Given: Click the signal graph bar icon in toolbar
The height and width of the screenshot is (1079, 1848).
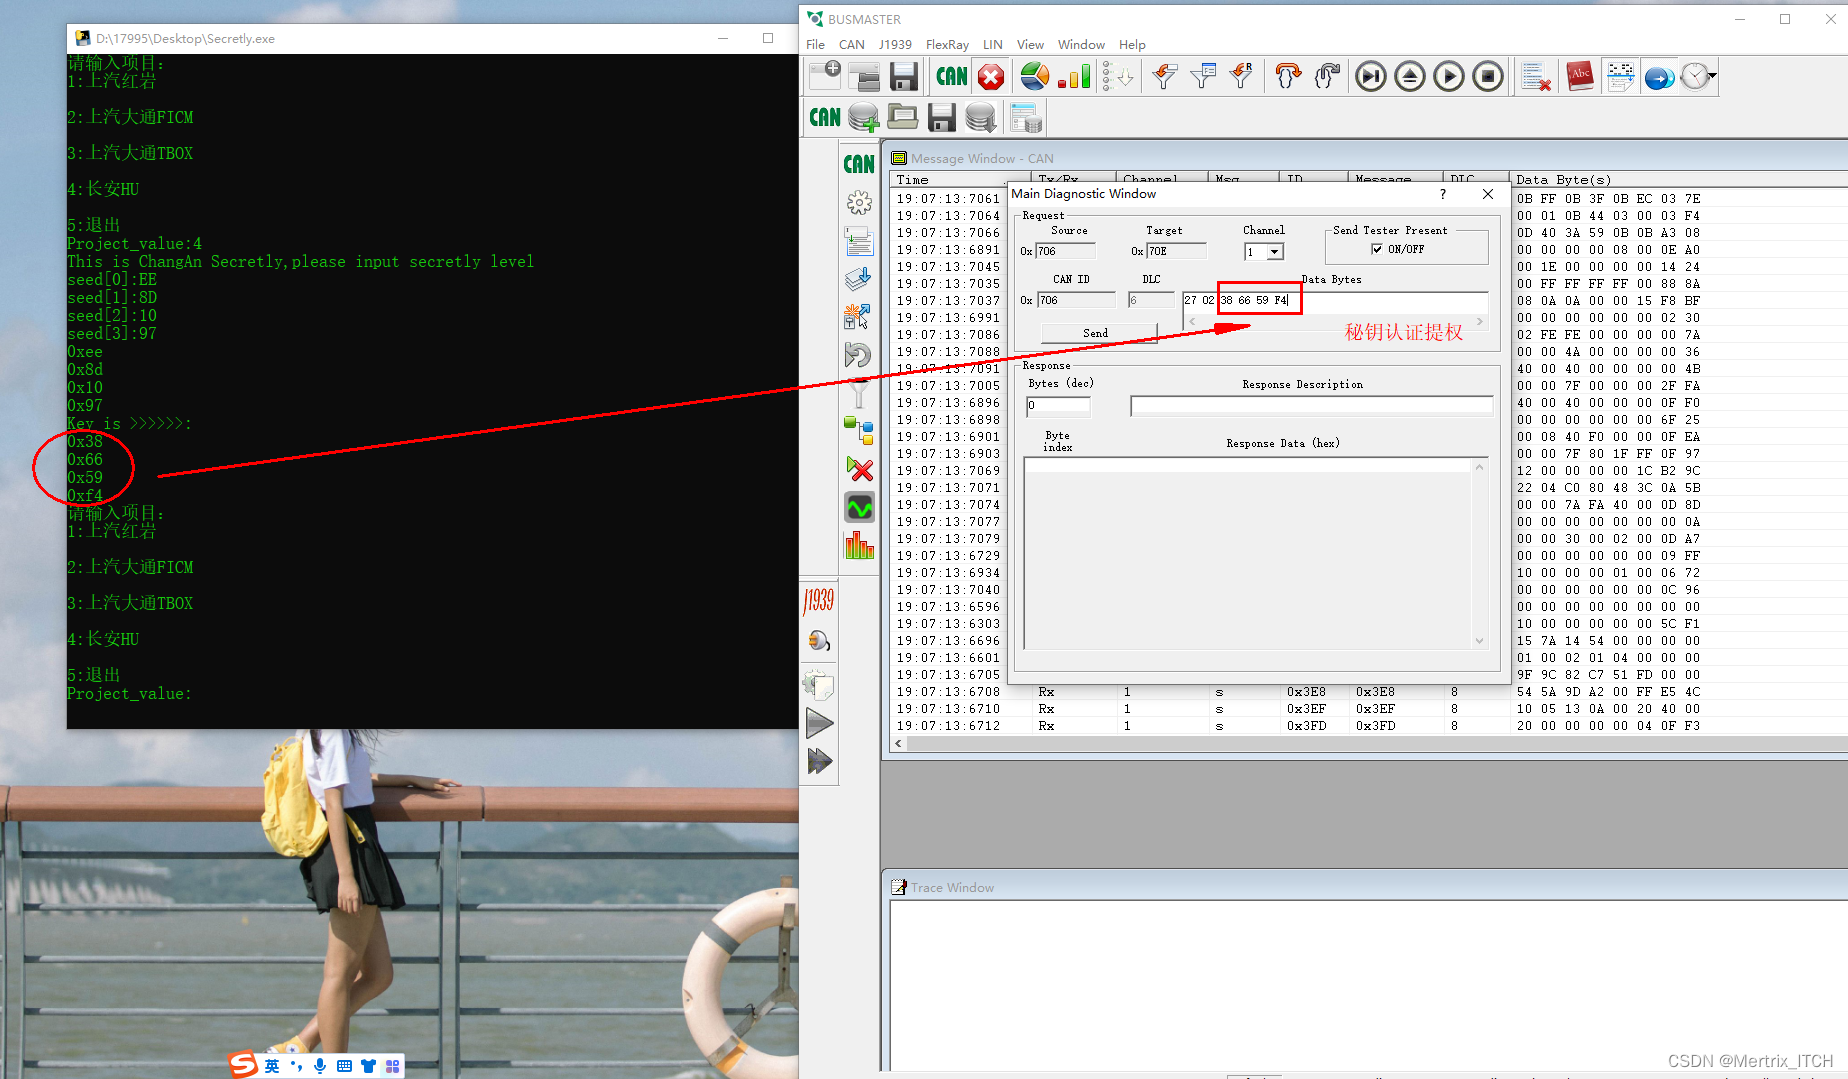Looking at the screenshot, I should tap(1074, 77).
